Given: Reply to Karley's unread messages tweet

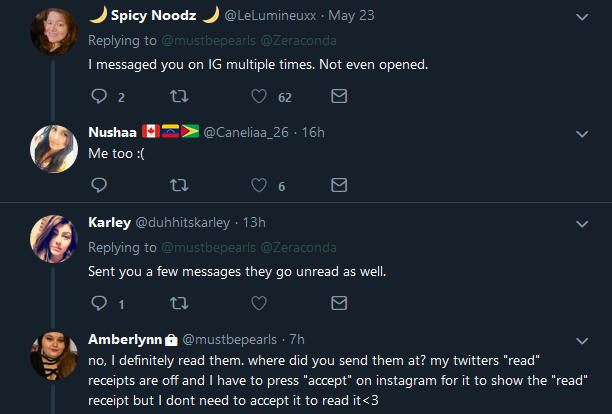Looking at the screenshot, I should click(99, 303).
